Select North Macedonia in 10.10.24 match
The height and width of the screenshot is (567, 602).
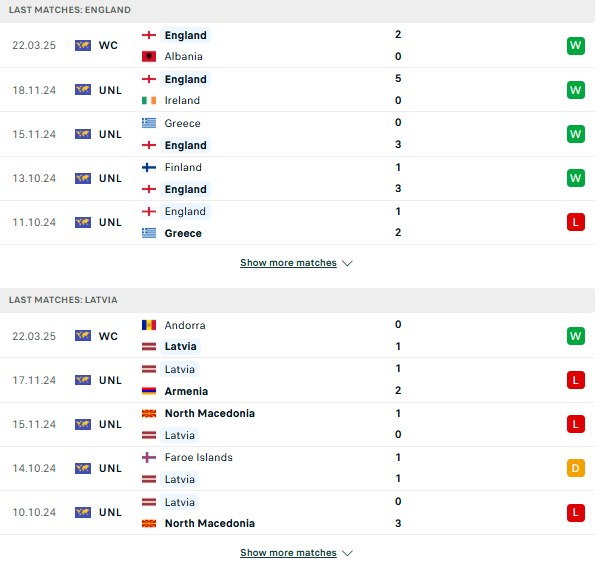(x=210, y=523)
